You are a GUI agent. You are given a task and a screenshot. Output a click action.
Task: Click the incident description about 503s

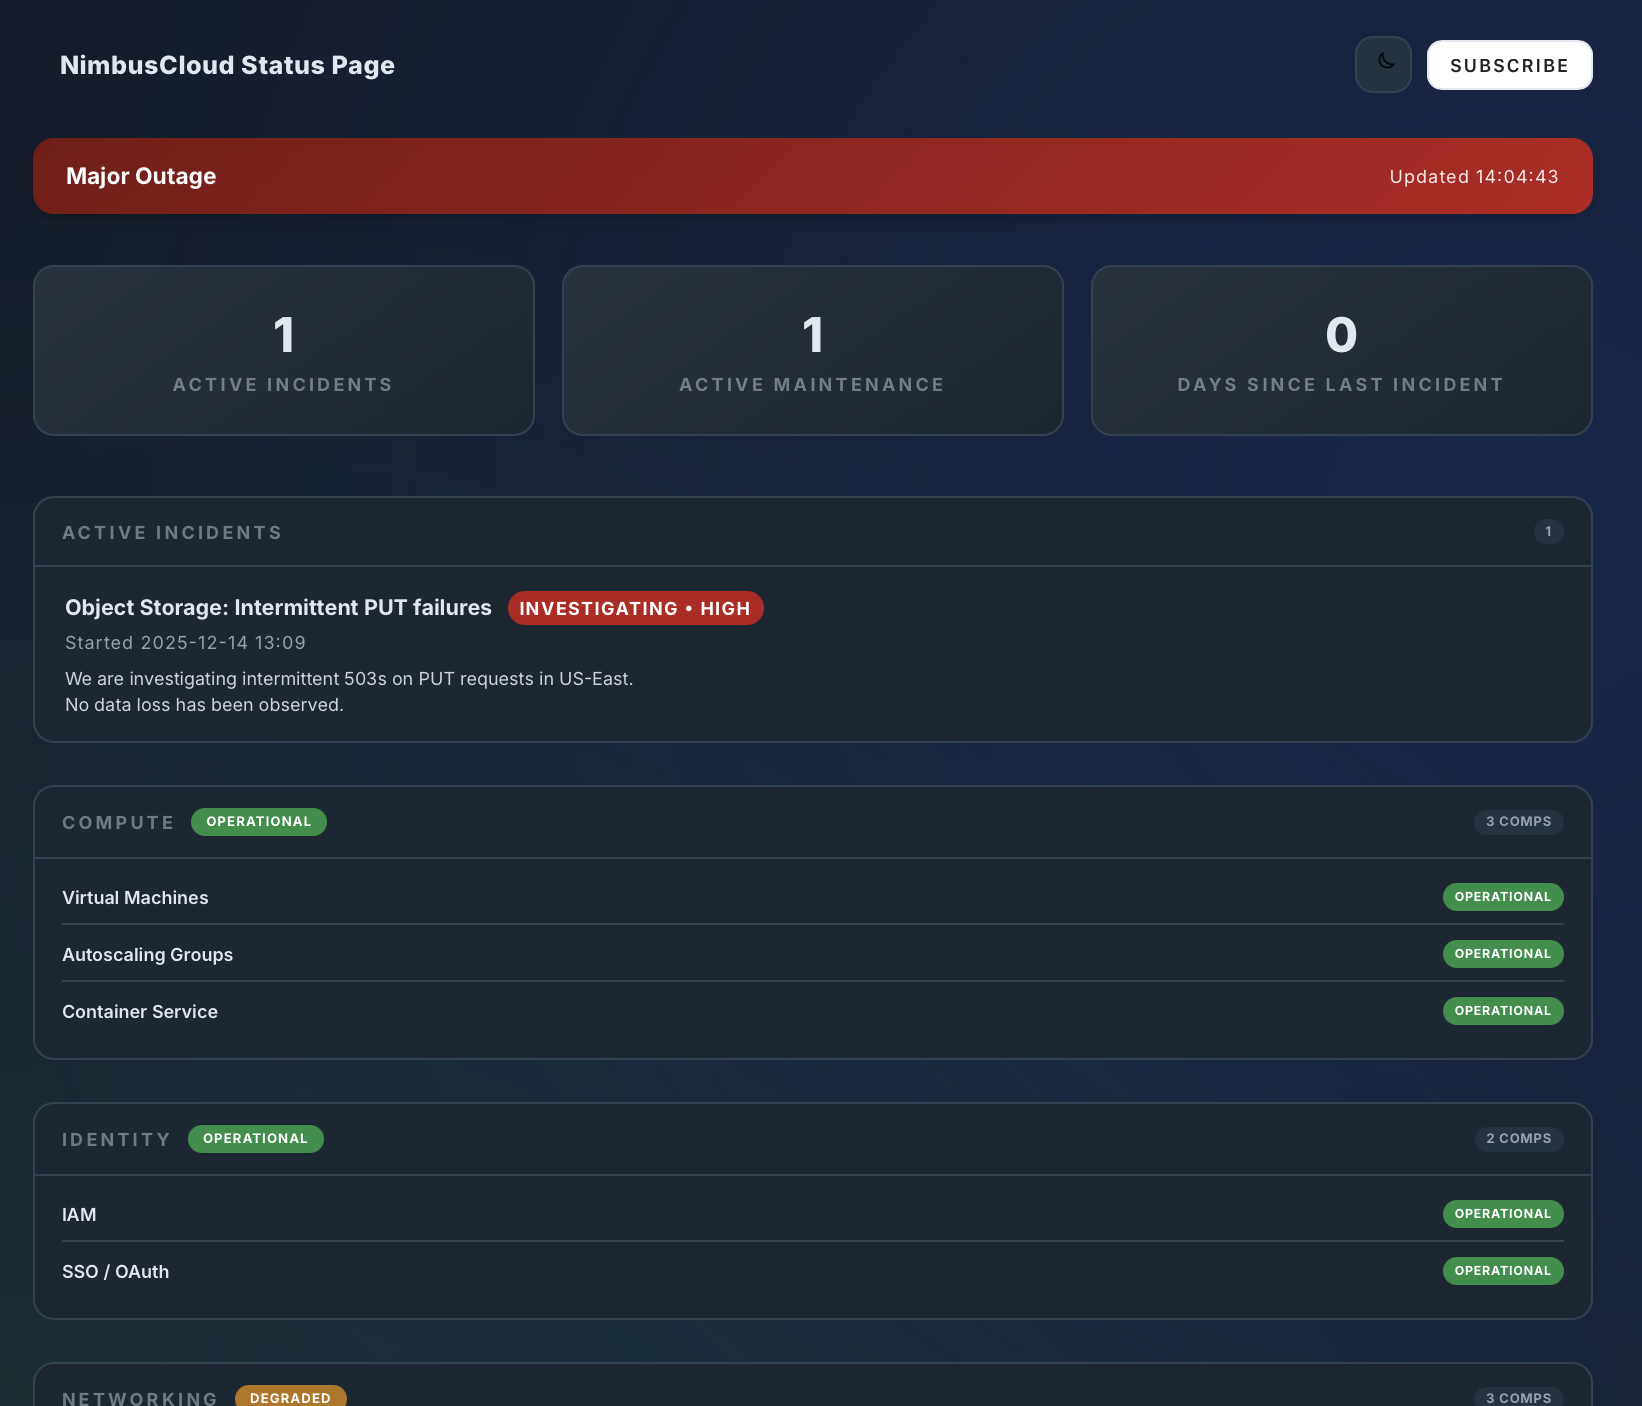[349, 692]
